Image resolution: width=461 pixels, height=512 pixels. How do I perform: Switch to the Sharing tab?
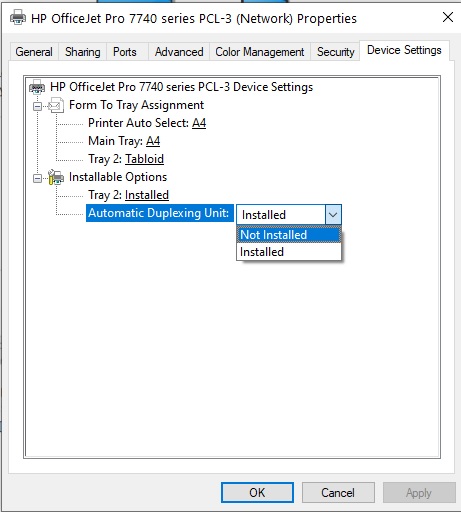click(x=83, y=52)
